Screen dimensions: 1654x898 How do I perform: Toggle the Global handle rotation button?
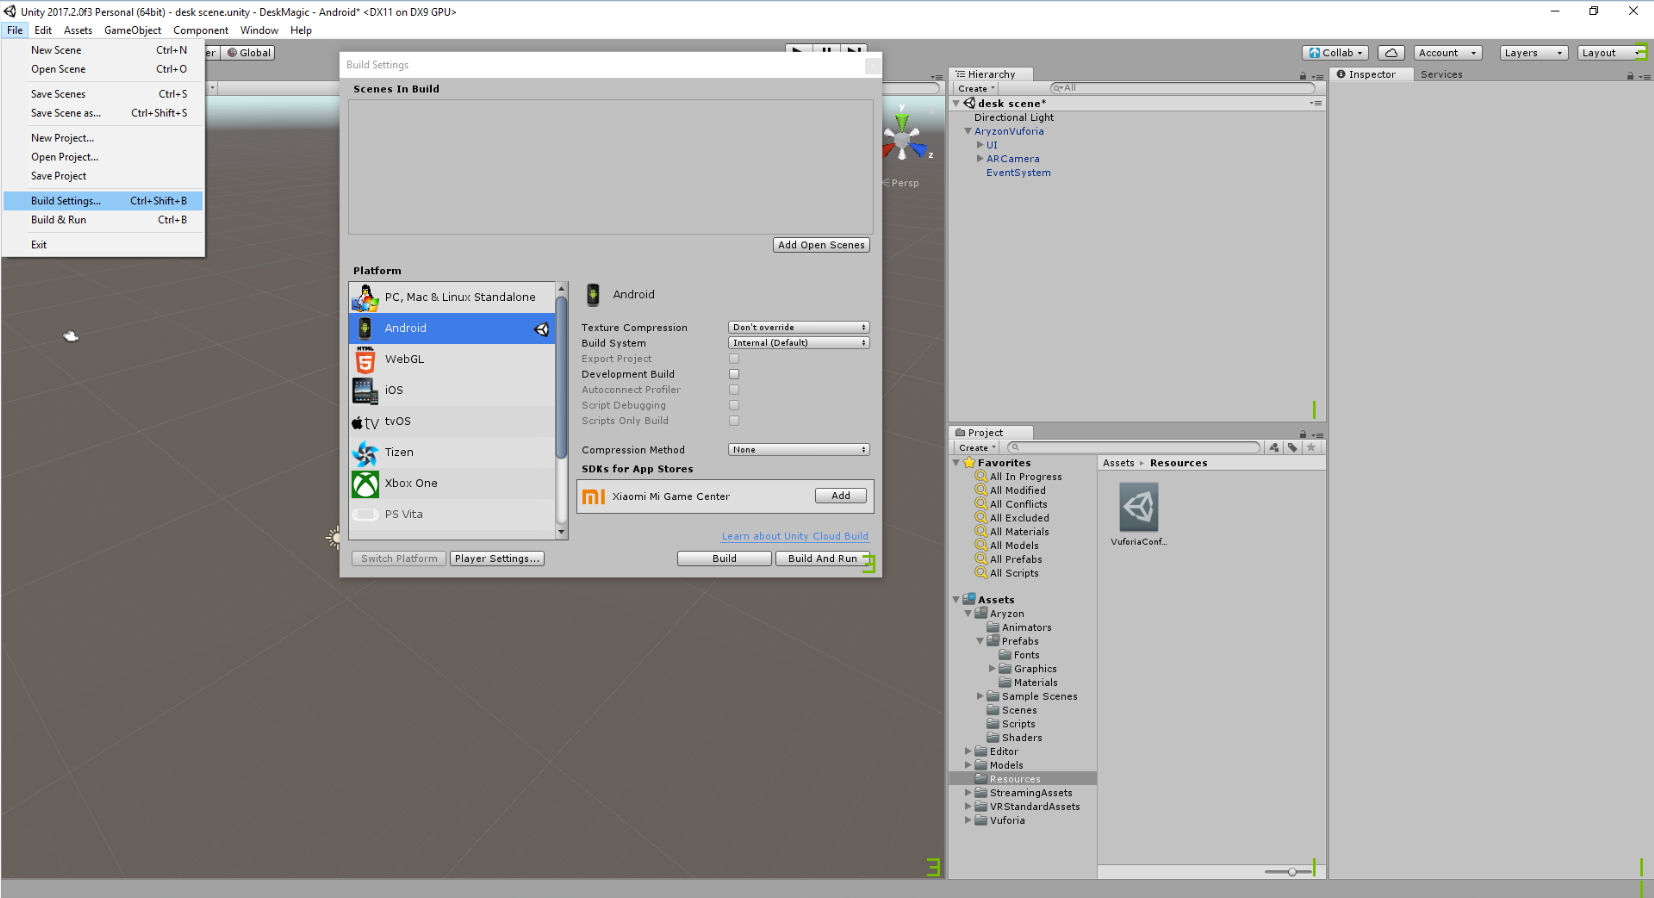tap(249, 53)
